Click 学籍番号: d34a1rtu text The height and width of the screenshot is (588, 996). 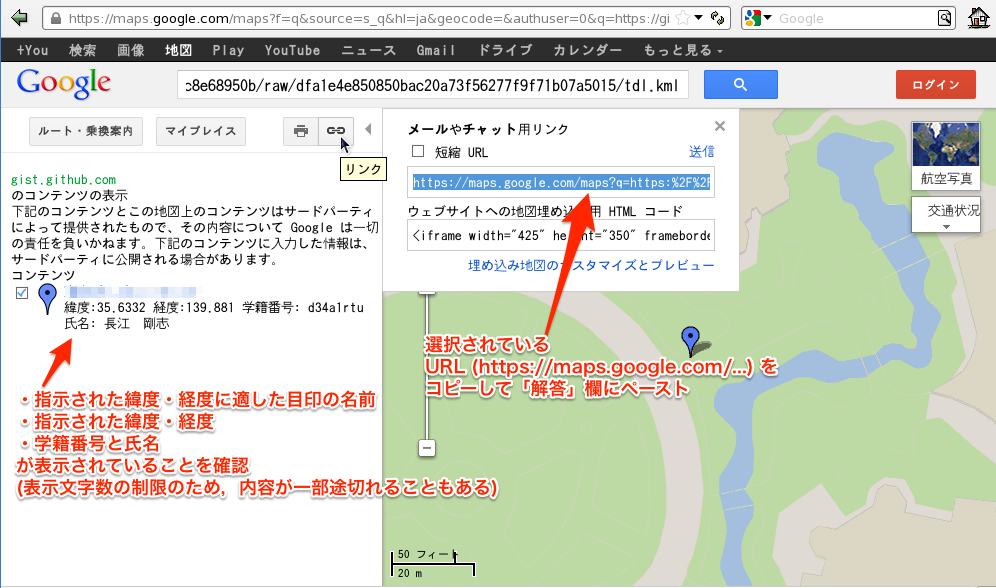point(303,308)
